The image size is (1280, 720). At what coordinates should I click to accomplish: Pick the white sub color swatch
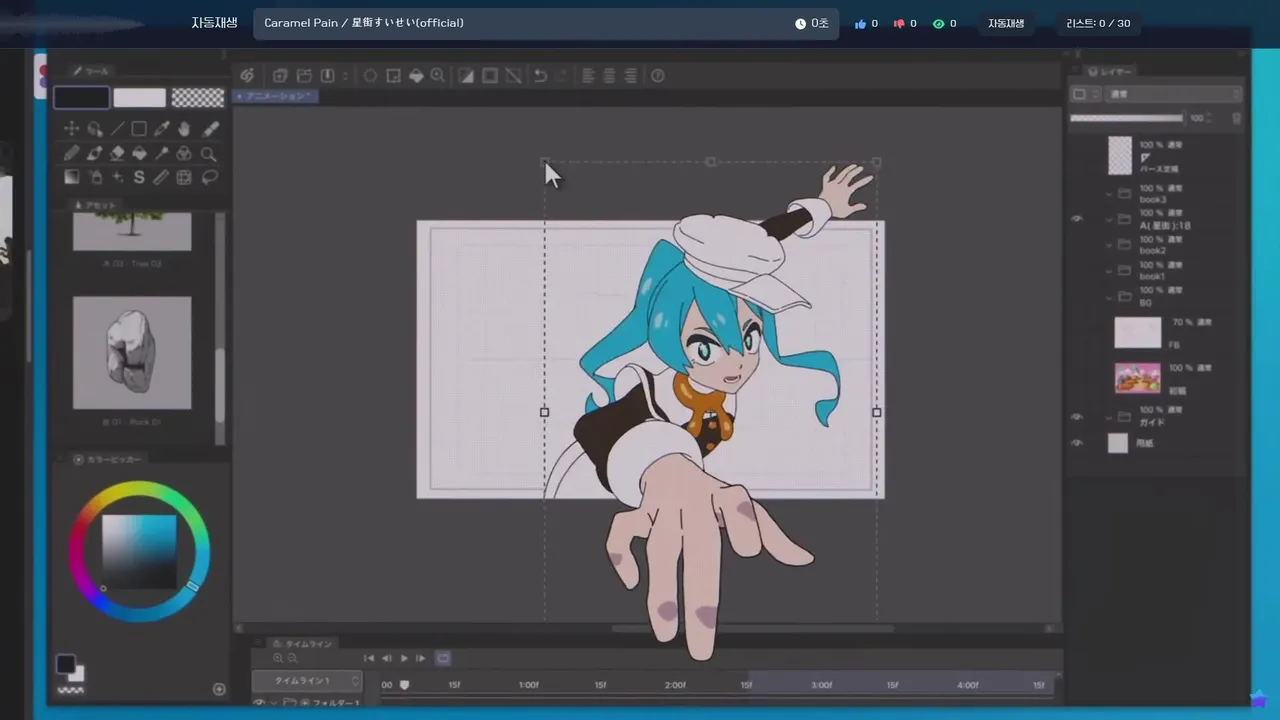point(140,97)
